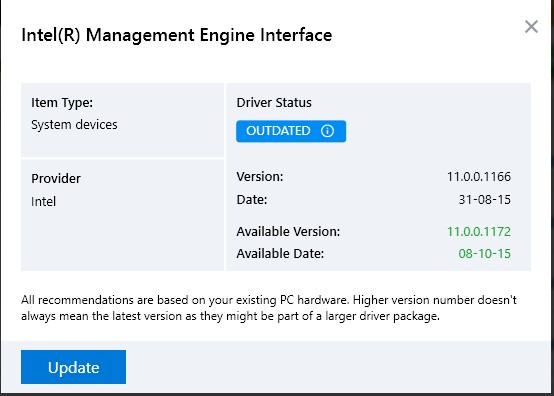Click the info icon beside OUTDATED
The width and height of the screenshot is (554, 396).
[x=327, y=131]
